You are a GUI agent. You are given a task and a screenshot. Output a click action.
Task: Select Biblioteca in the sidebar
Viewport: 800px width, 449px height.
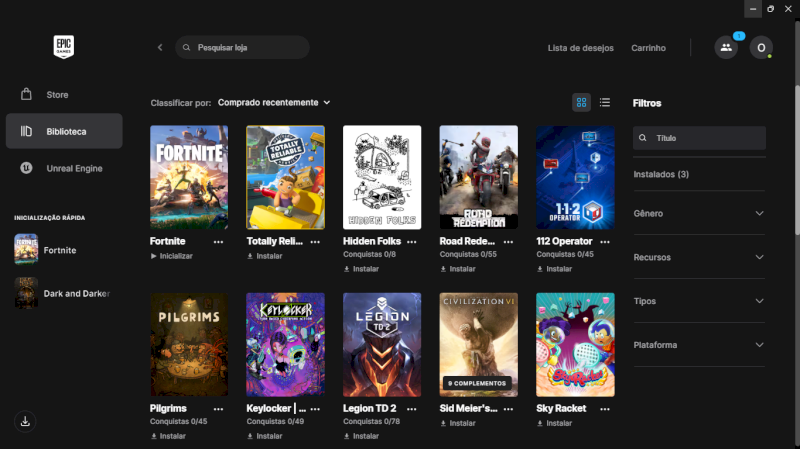point(64,131)
